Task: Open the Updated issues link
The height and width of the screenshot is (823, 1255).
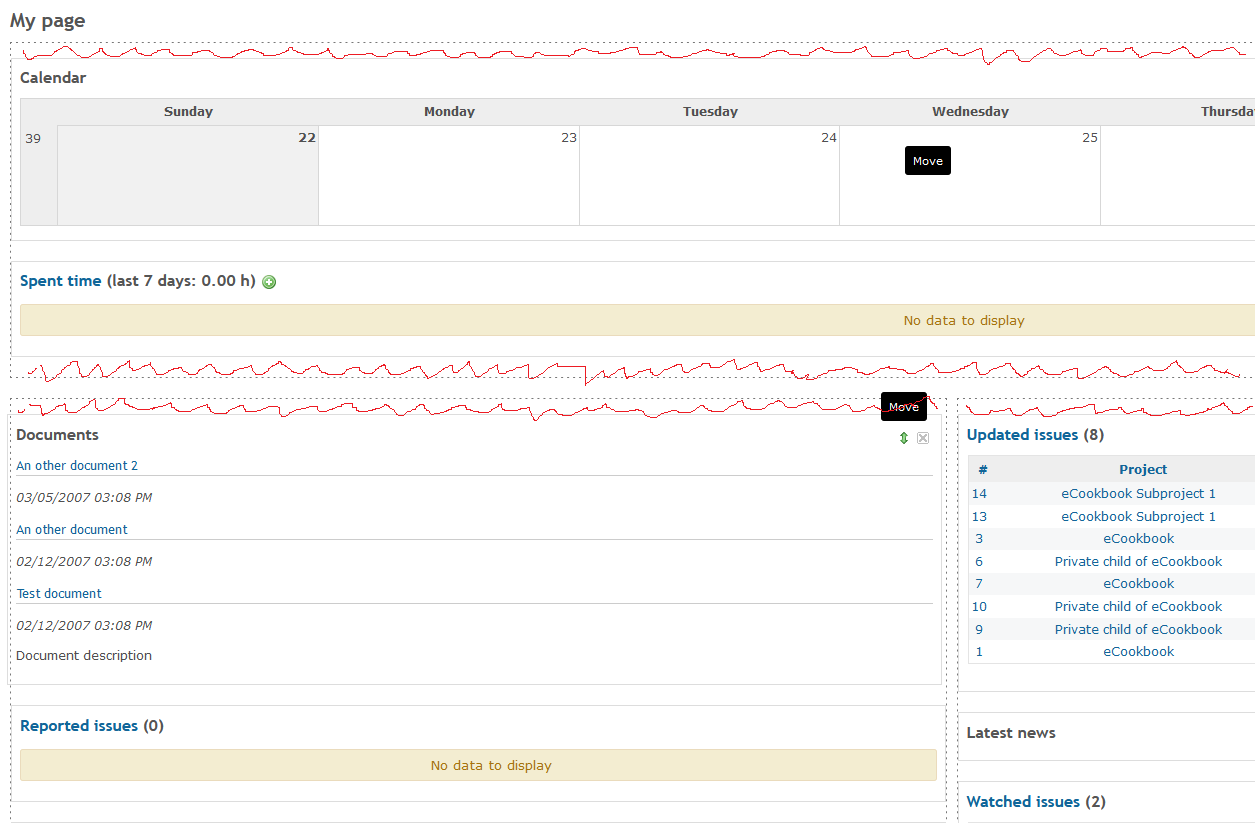Action: [1022, 435]
